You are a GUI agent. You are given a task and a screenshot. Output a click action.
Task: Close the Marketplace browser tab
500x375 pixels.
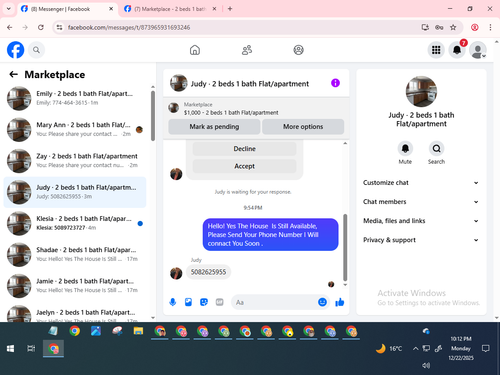click(214, 9)
